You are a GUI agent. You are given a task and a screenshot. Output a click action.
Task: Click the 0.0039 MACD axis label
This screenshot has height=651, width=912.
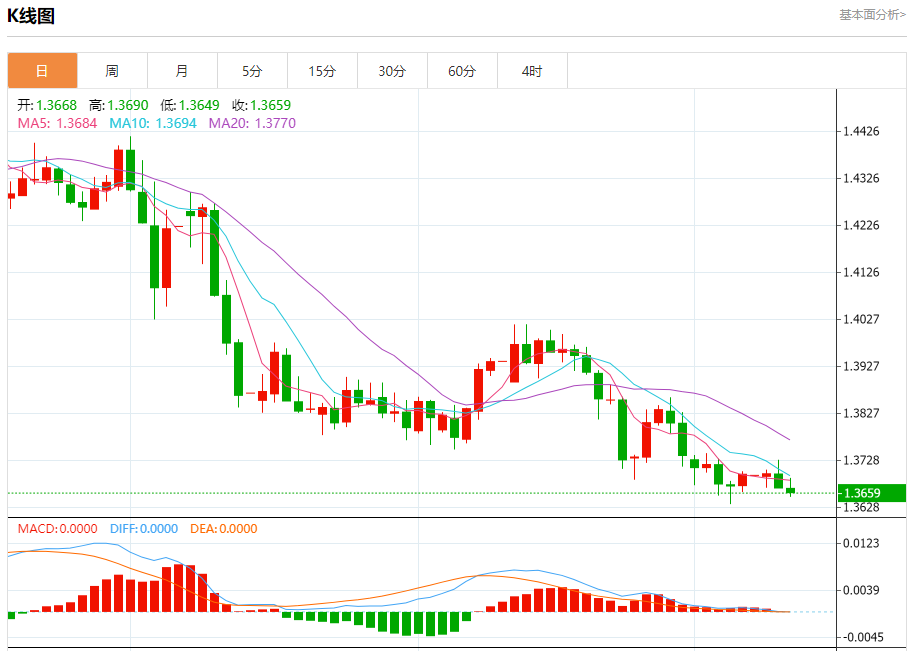point(861,590)
